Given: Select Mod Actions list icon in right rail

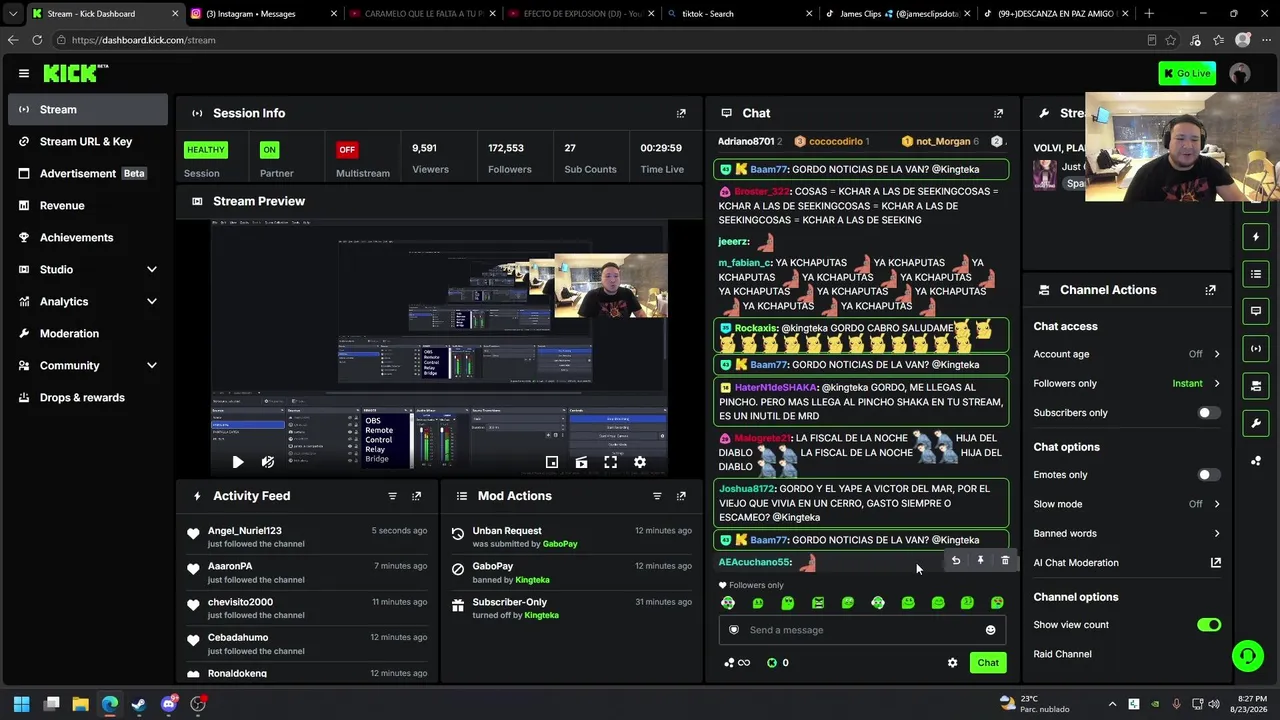Looking at the screenshot, I should click(1256, 274).
